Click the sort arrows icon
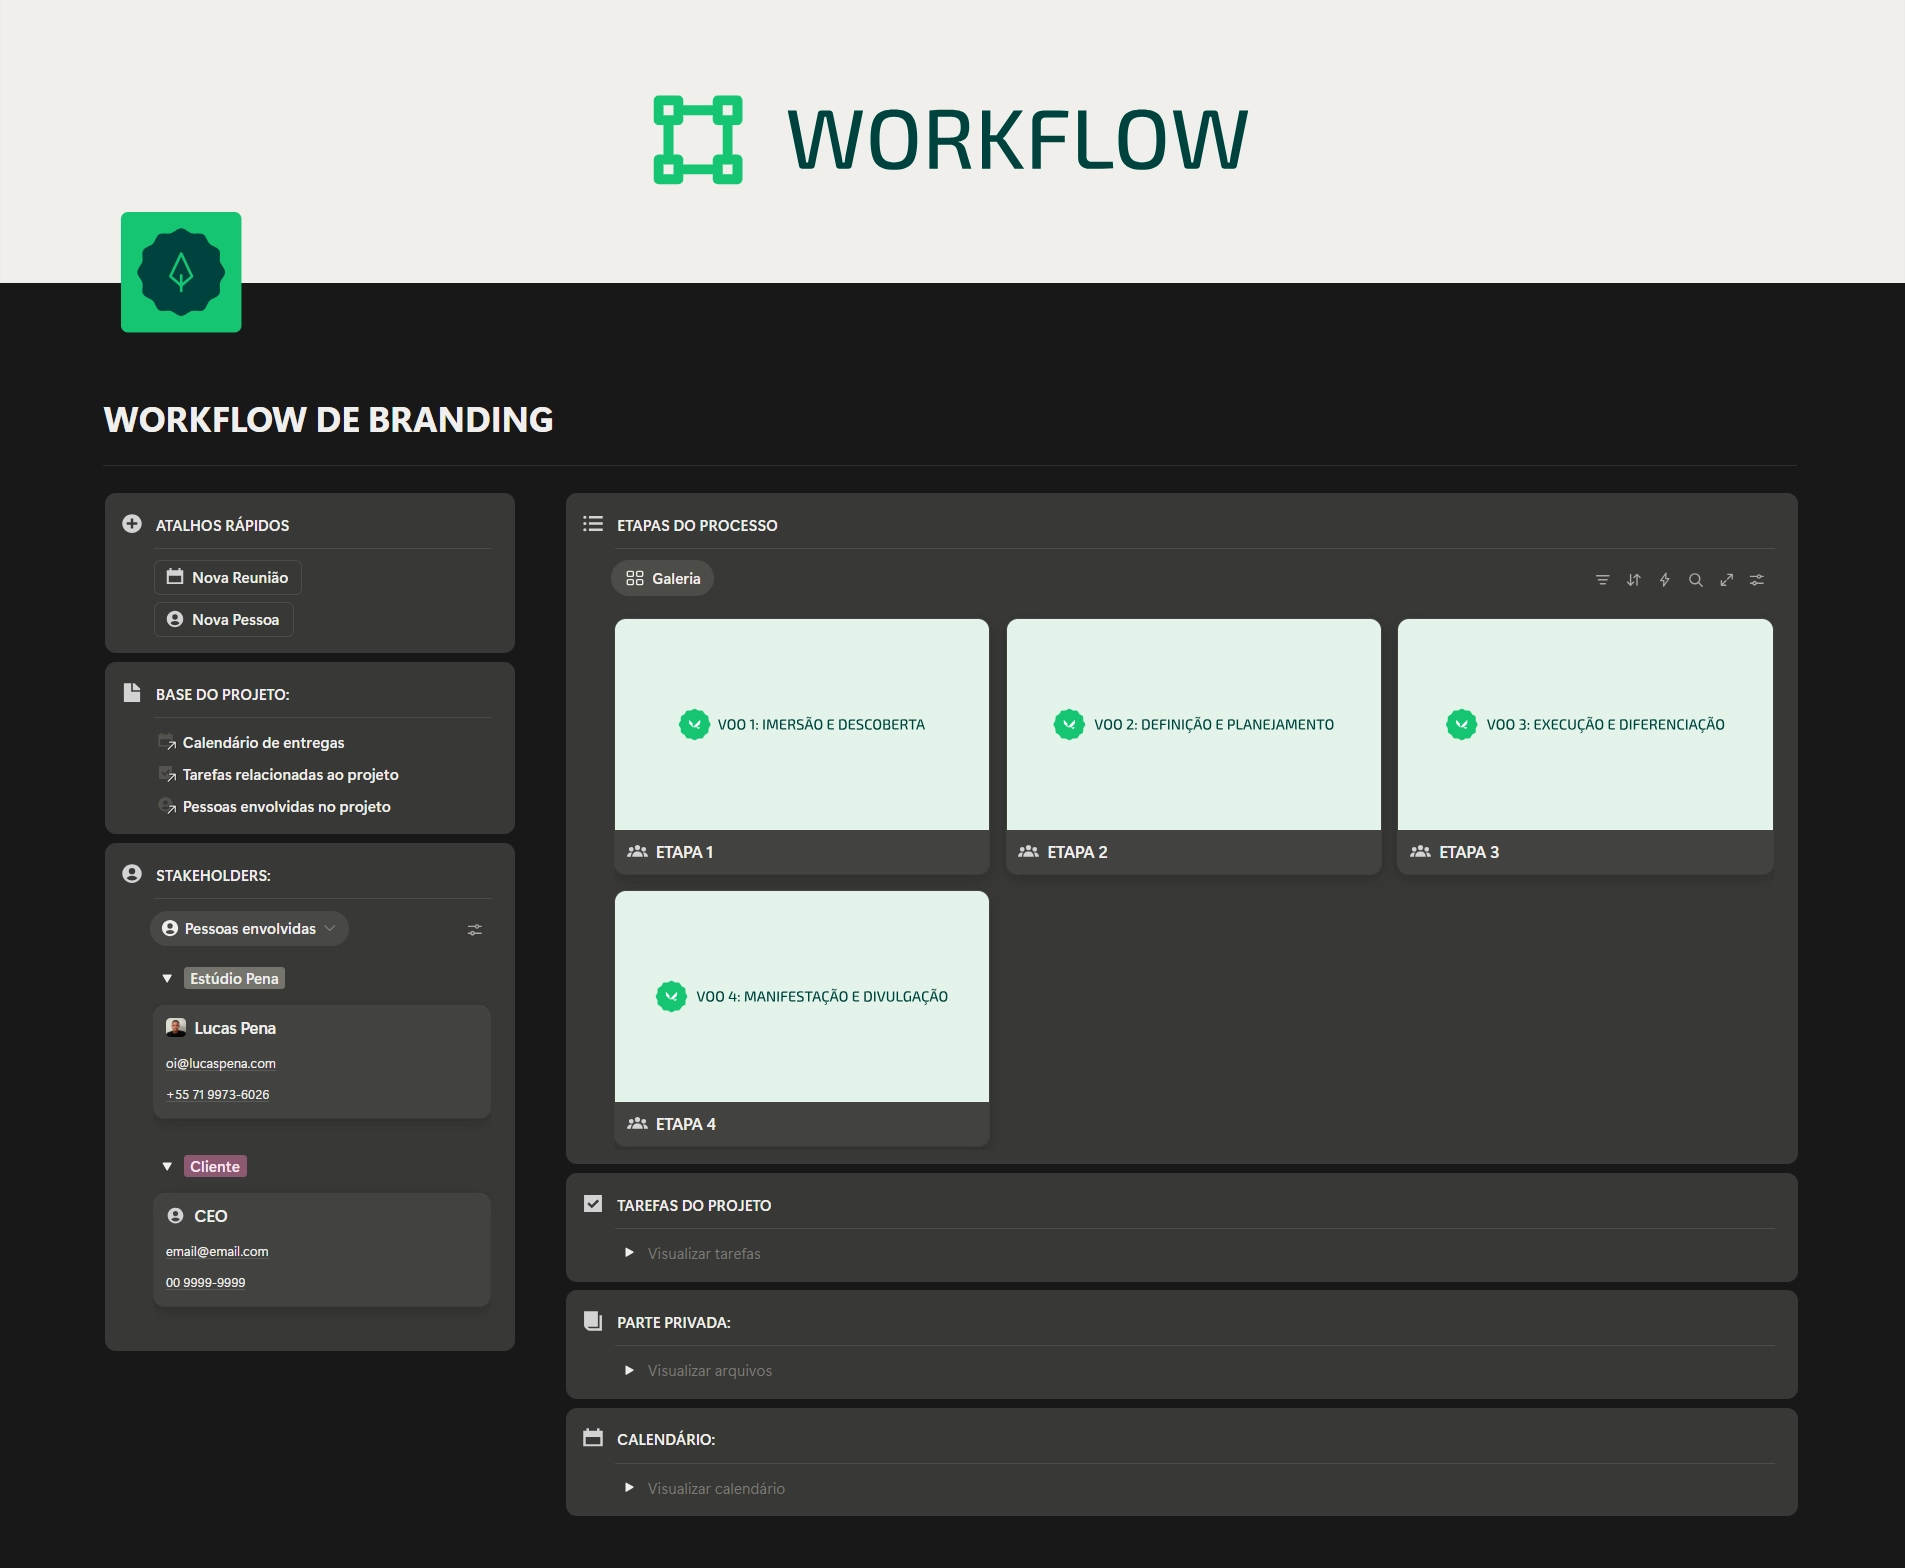 click(x=1633, y=580)
